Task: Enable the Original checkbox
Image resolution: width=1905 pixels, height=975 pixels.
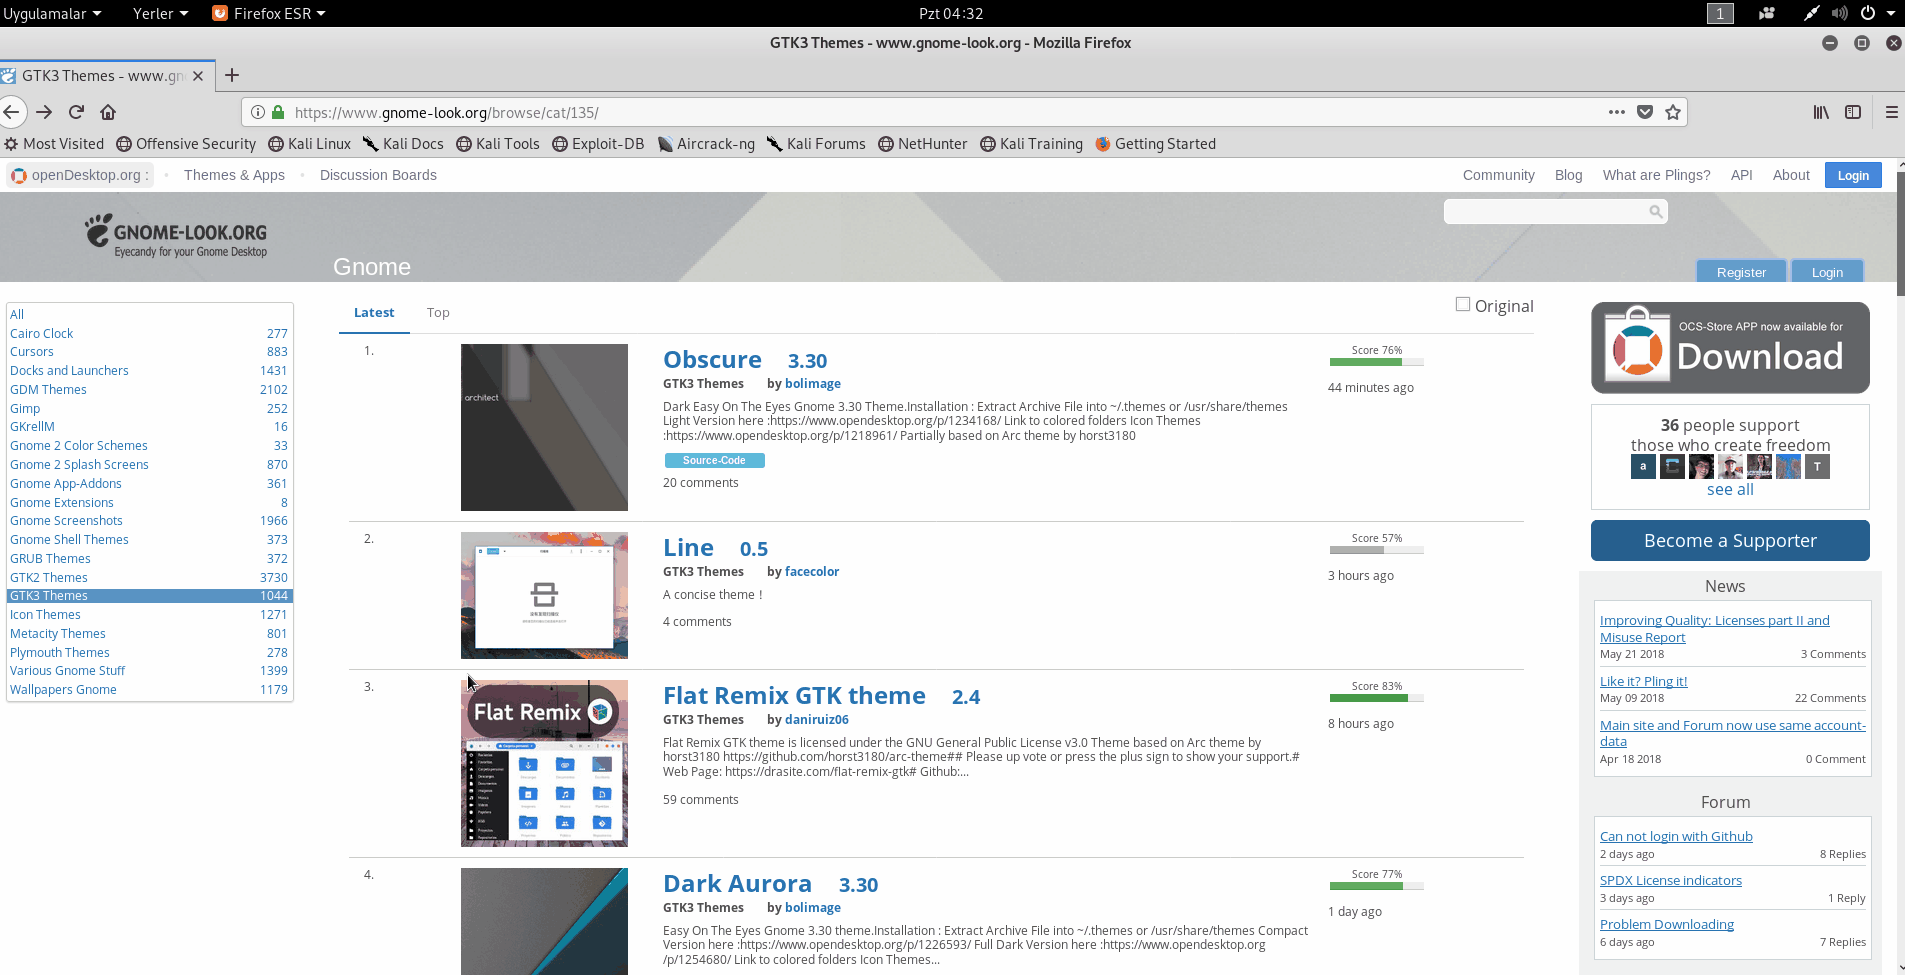Action: (1463, 304)
